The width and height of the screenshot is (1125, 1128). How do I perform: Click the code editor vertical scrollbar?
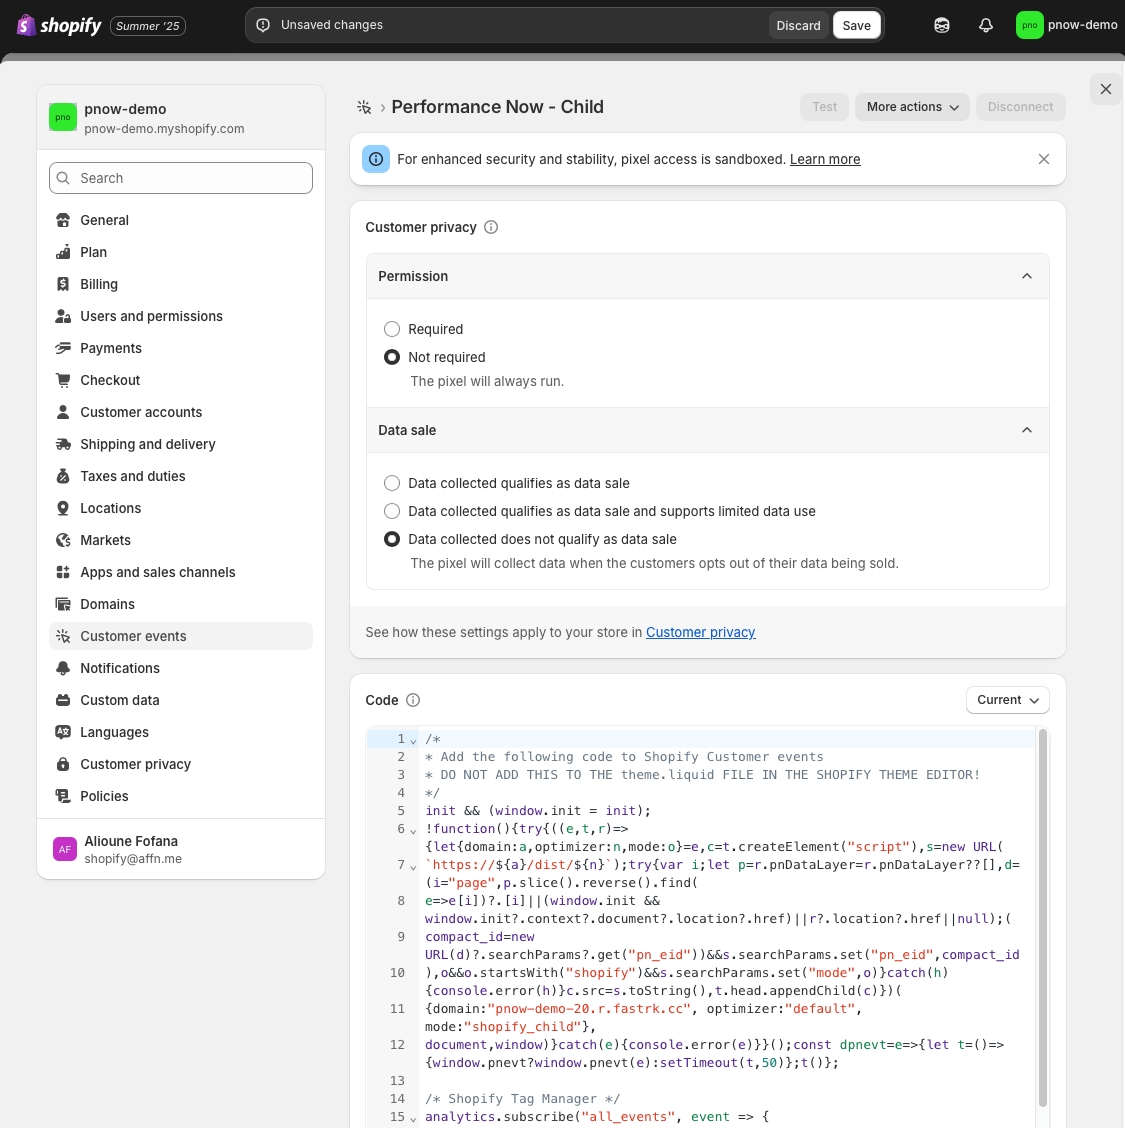point(1042,917)
